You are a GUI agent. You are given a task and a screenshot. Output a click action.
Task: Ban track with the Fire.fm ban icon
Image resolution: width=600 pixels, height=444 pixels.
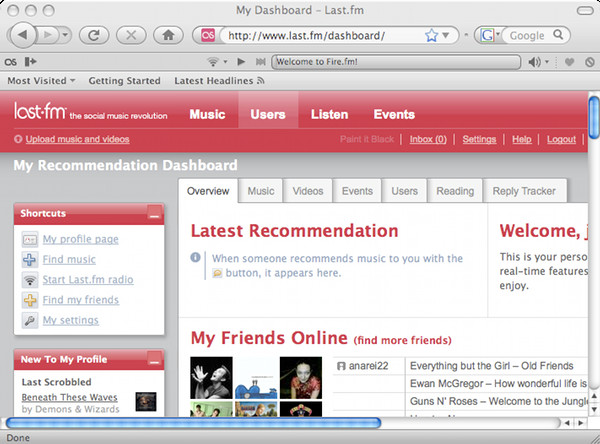[590, 62]
